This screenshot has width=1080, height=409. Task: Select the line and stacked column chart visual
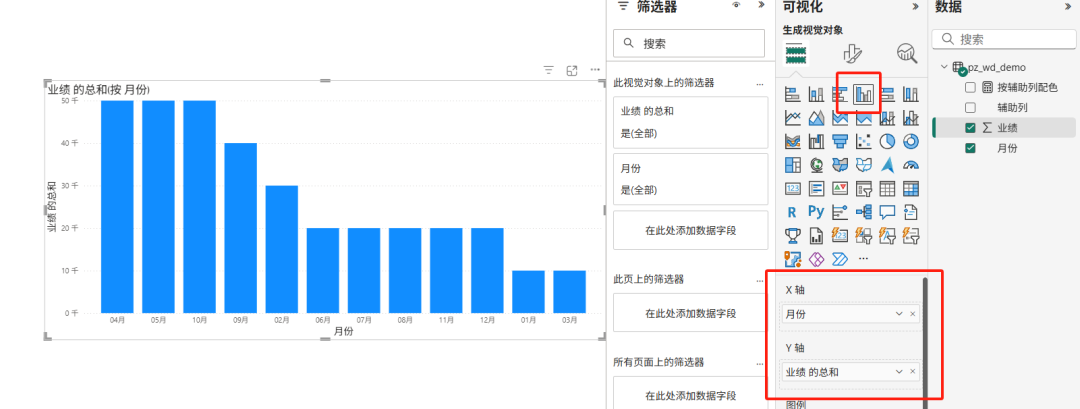887,118
